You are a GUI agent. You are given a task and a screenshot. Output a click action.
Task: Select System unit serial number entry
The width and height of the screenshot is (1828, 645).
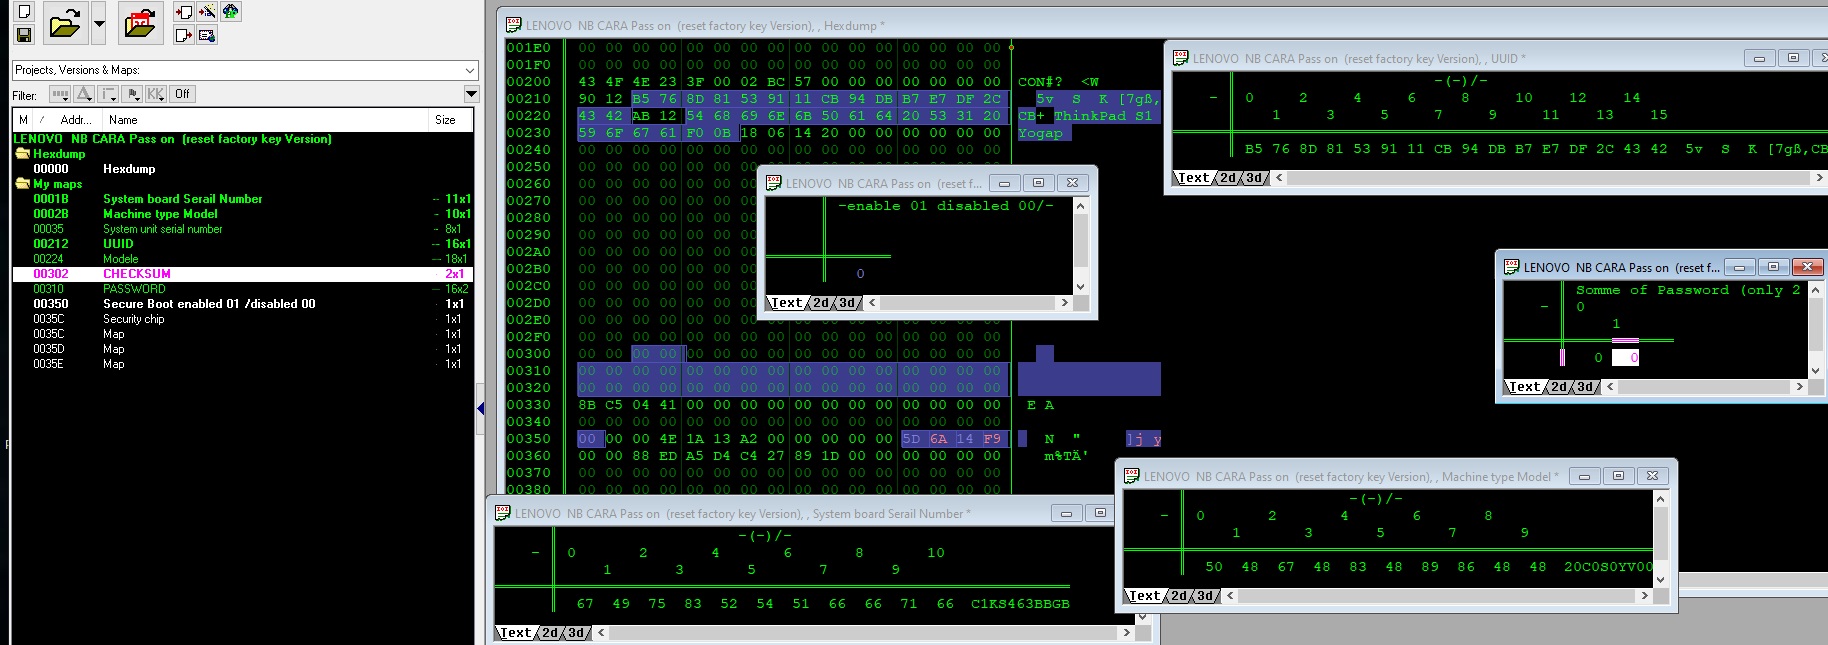click(x=243, y=229)
